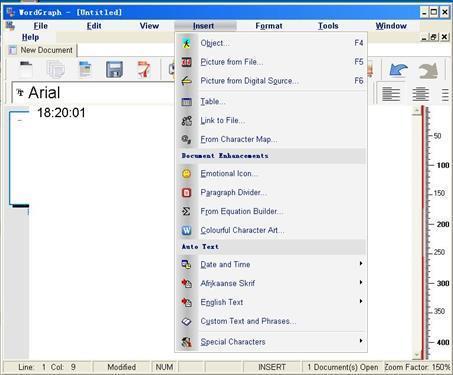The width and height of the screenshot is (453, 375).
Task: Click the open document toolbar icon
Action: (85, 69)
